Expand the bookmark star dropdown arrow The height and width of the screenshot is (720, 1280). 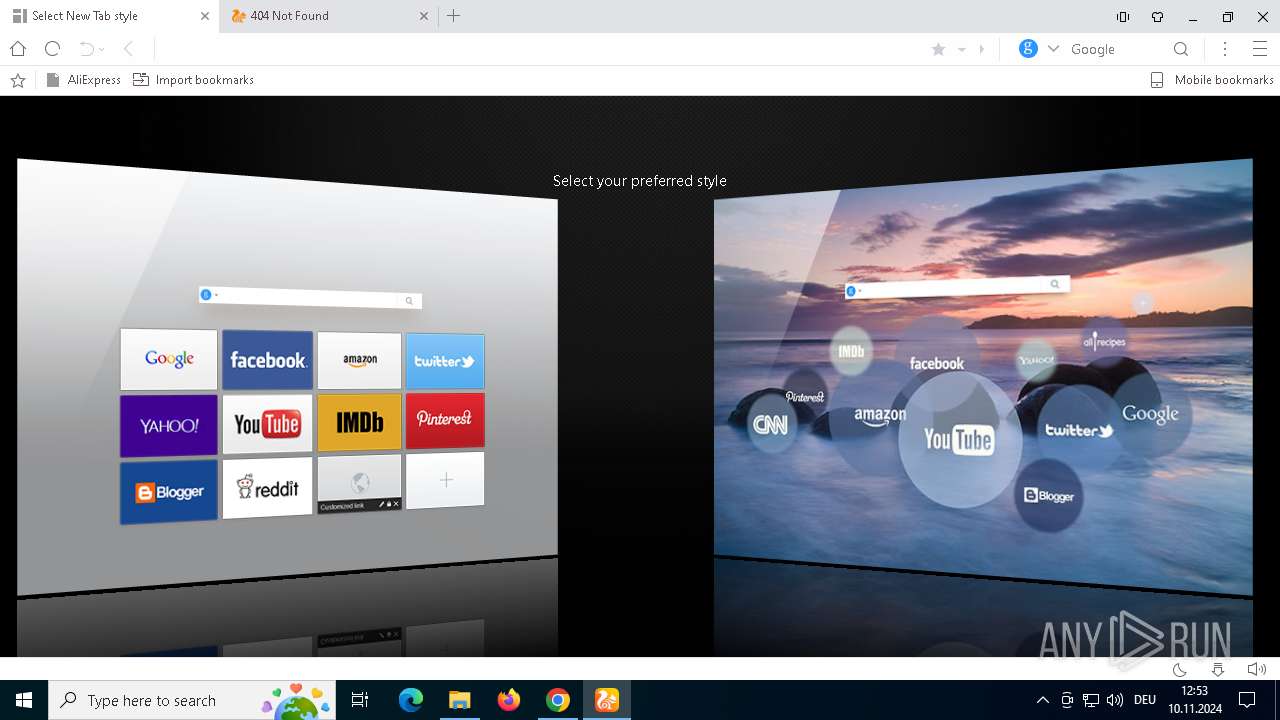tap(961, 49)
